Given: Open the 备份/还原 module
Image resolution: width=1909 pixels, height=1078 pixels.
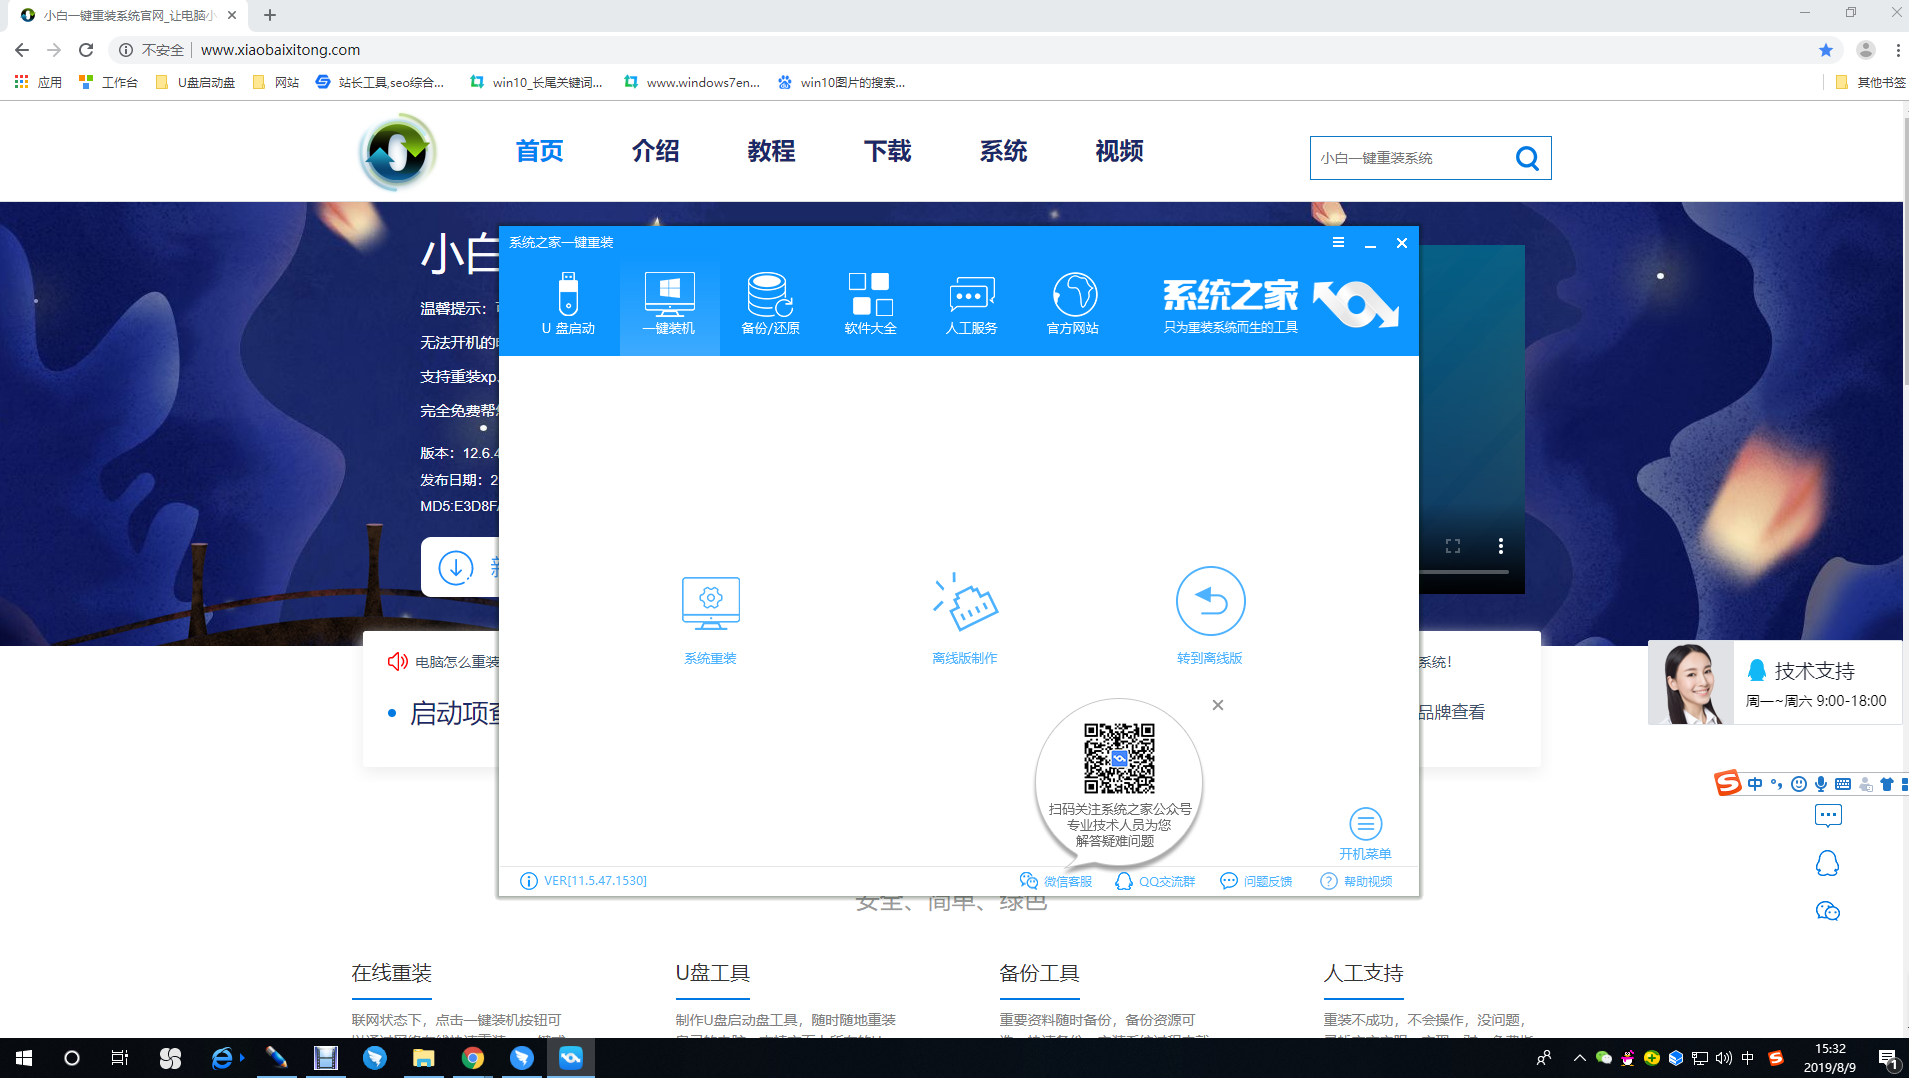Looking at the screenshot, I should 770,305.
